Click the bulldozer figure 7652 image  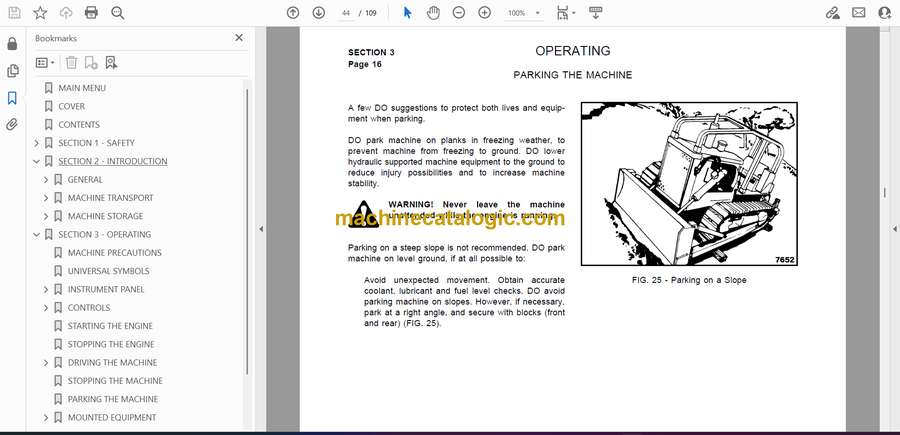(x=689, y=184)
